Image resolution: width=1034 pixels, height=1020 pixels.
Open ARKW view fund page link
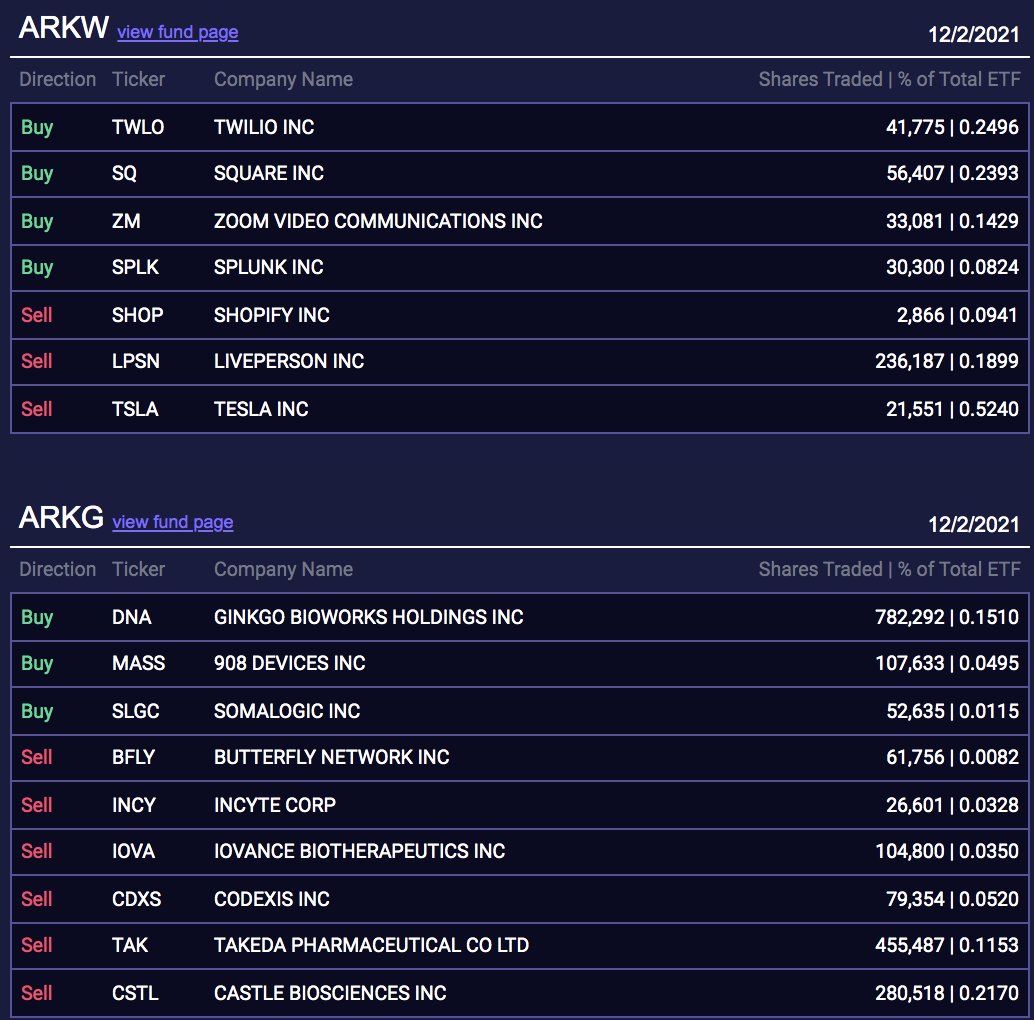click(177, 32)
